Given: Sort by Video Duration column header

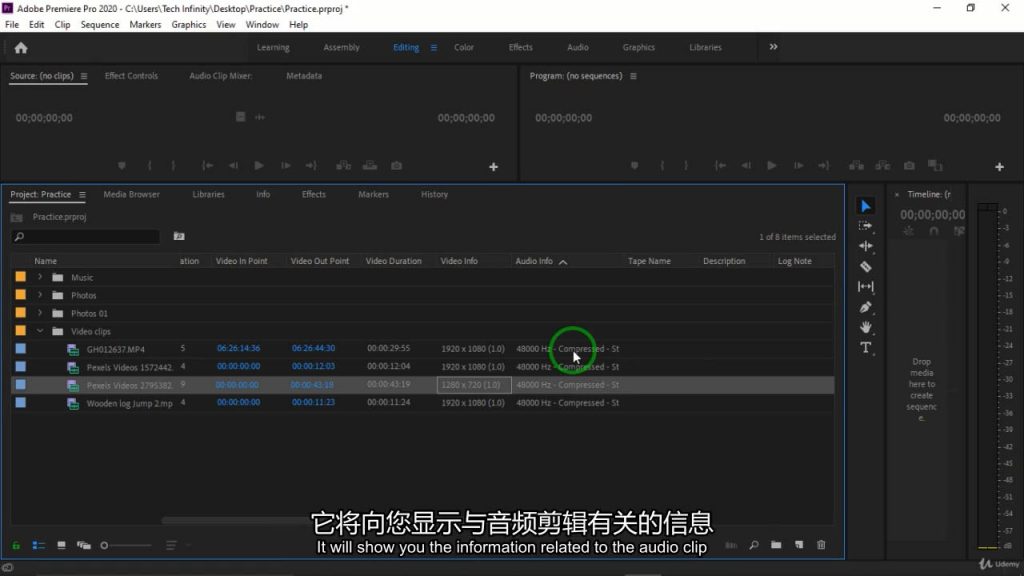Looking at the screenshot, I should coord(393,261).
